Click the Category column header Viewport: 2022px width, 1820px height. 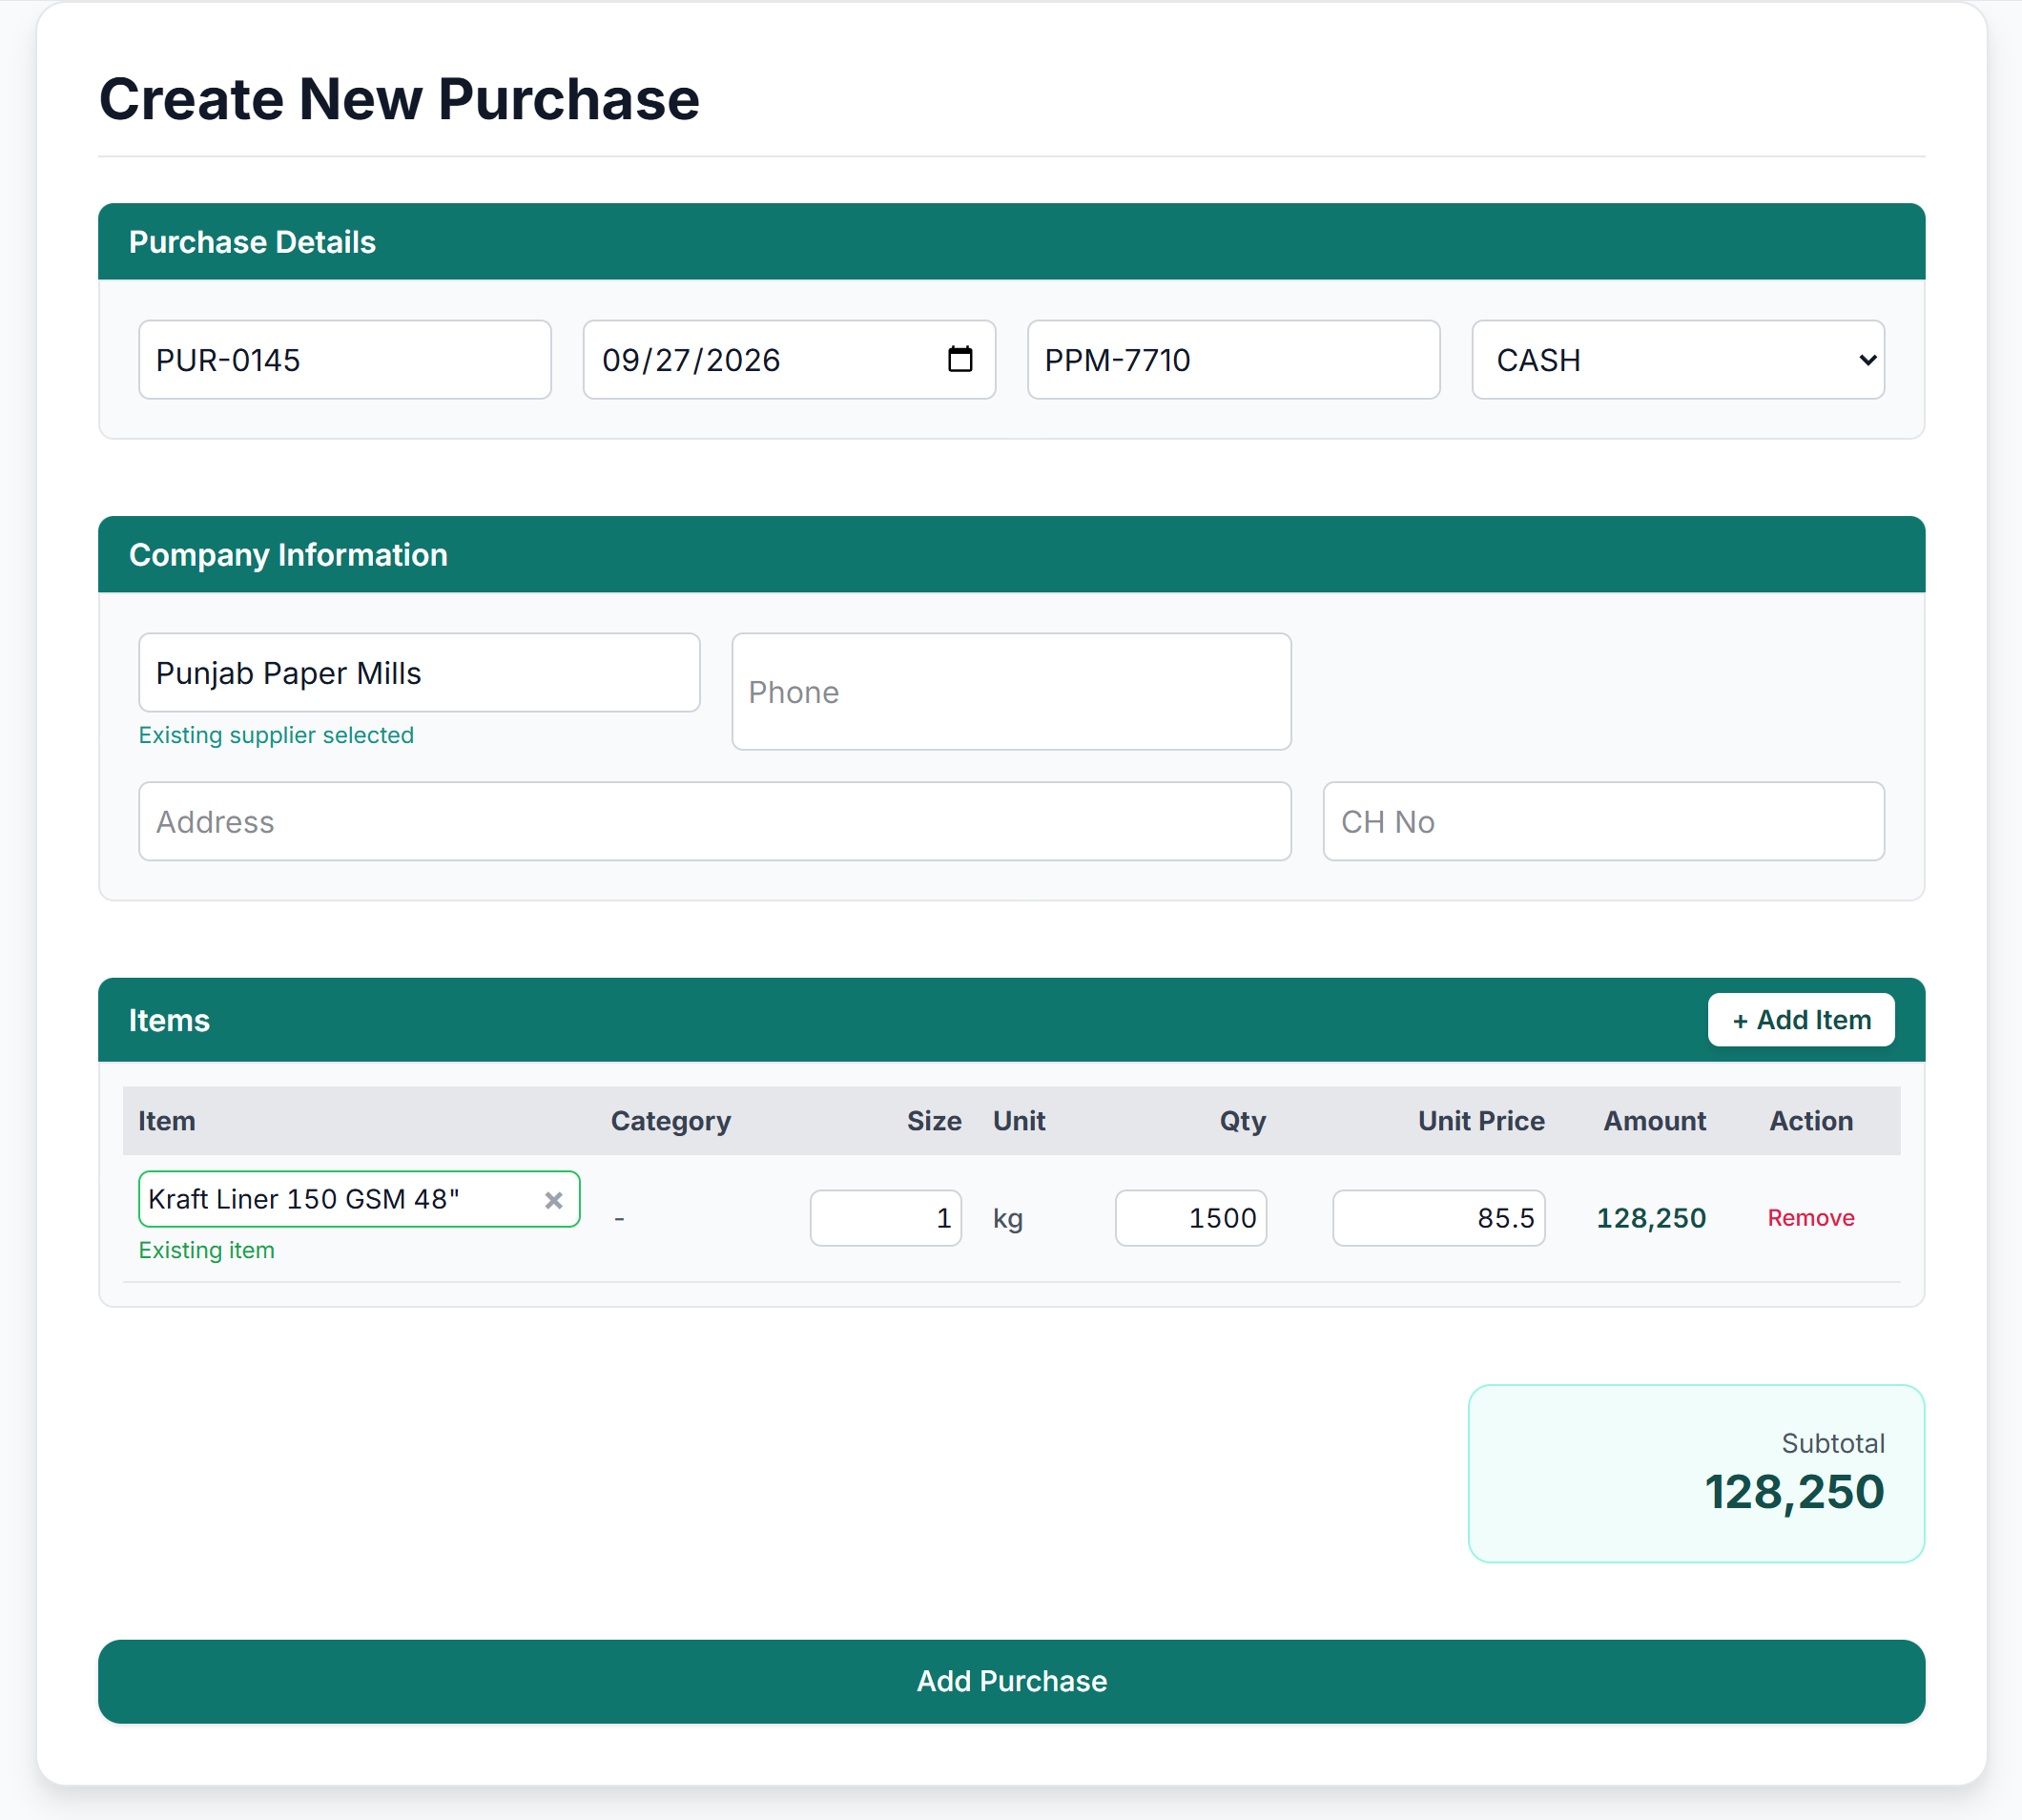point(670,1121)
